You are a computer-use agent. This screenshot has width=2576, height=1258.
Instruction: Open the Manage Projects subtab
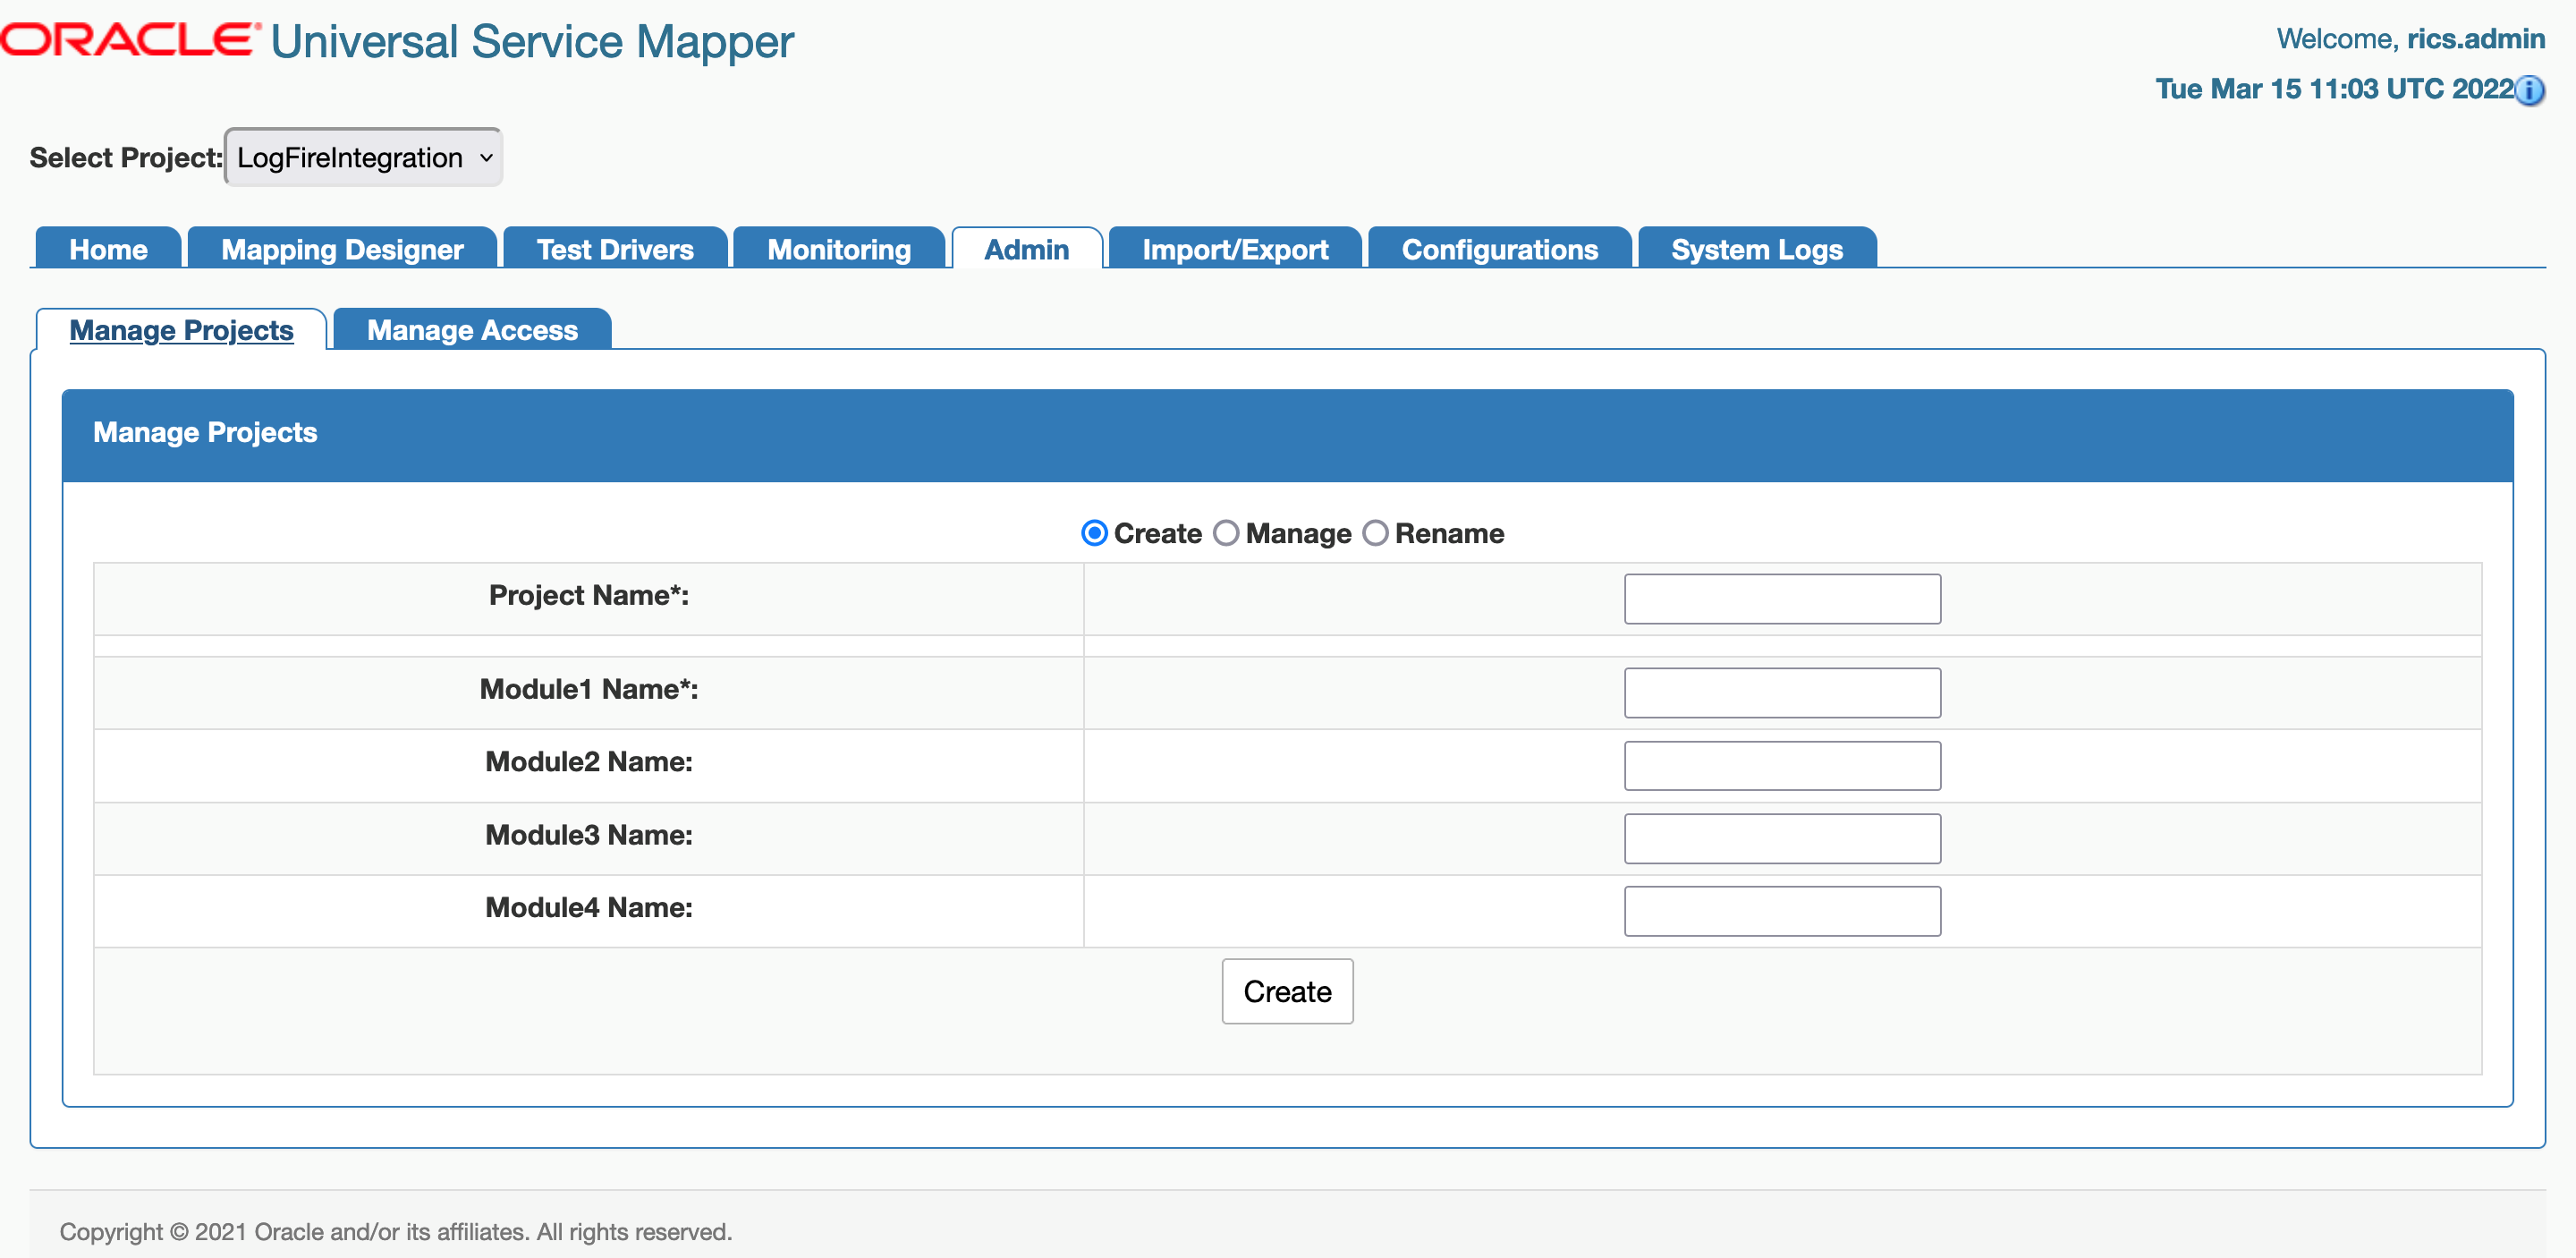tap(181, 330)
